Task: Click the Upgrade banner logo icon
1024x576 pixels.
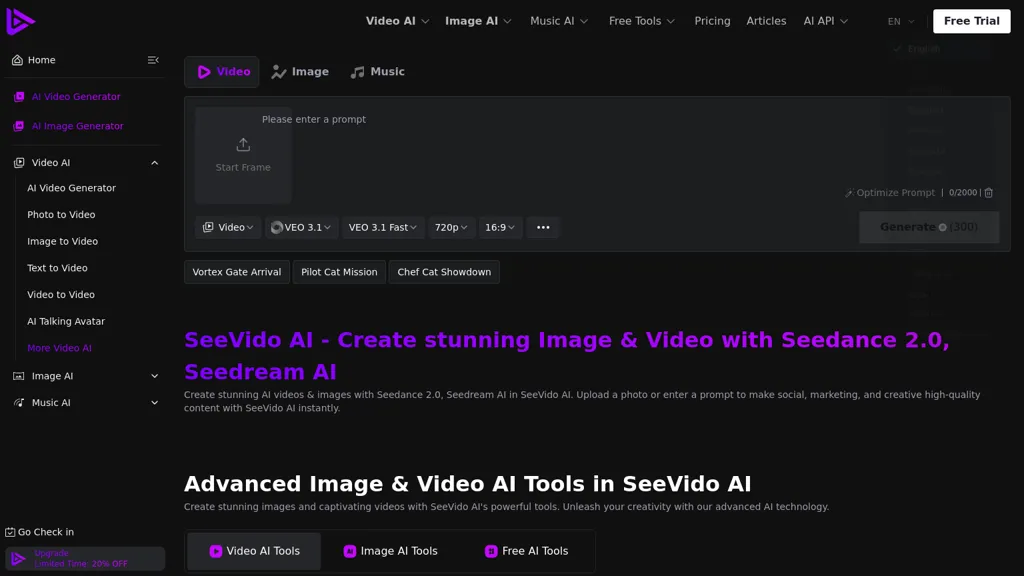Action: click(x=18, y=559)
